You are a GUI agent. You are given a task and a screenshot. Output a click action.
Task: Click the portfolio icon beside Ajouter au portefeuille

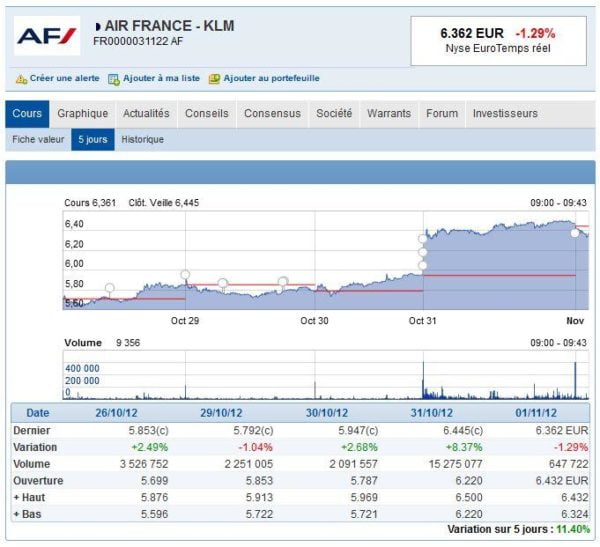pos(214,79)
